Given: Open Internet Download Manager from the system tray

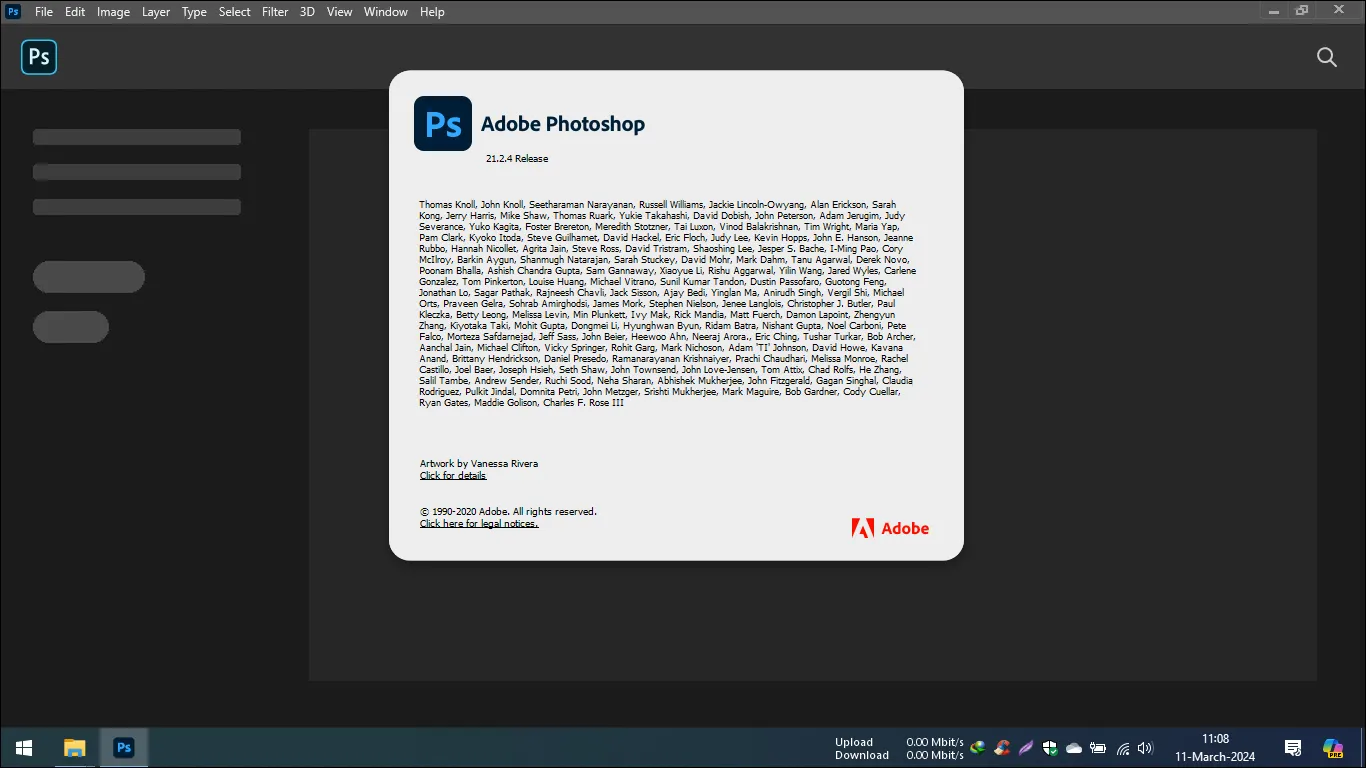Looking at the screenshot, I should (977, 747).
